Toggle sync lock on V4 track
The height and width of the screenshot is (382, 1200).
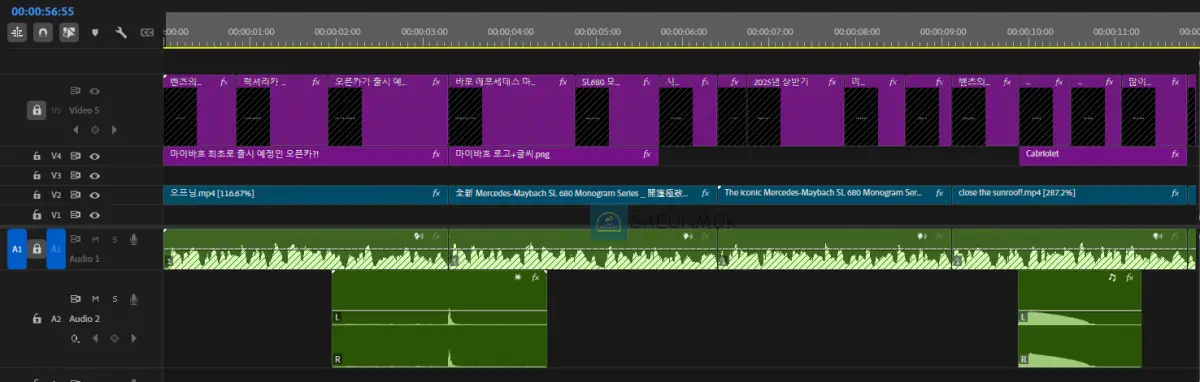(76, 156)
